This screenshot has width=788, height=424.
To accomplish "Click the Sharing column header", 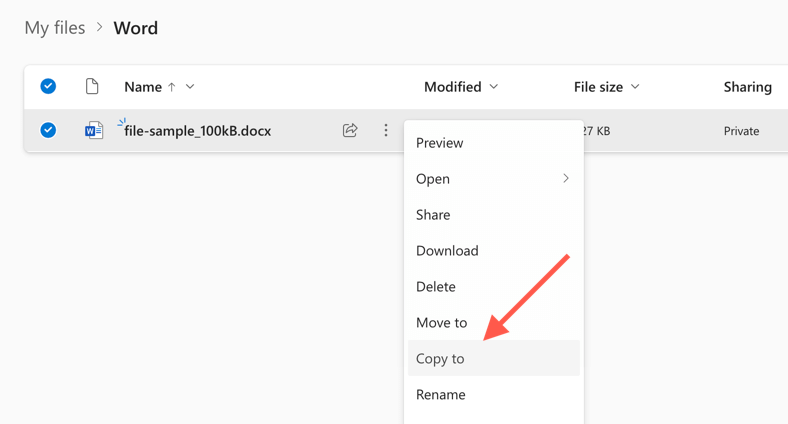I will coord(747,87).
